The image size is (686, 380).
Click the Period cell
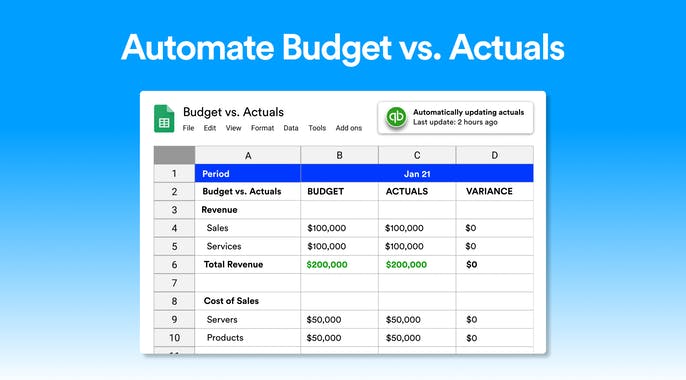pyautogui.click(x=248, y=173)
